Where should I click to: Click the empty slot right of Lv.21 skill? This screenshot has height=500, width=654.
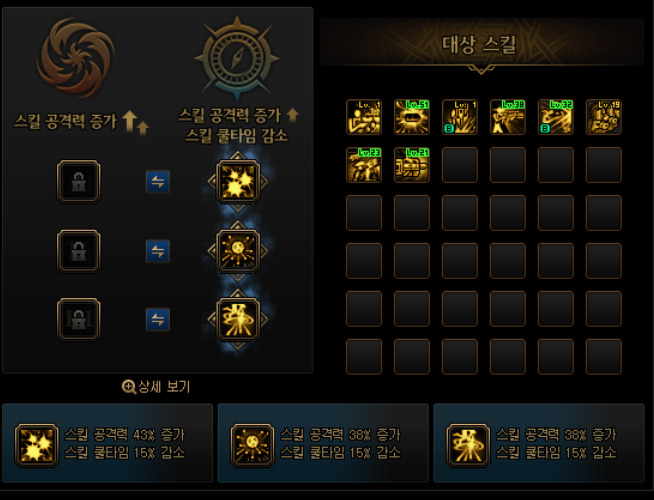(460, 165)
